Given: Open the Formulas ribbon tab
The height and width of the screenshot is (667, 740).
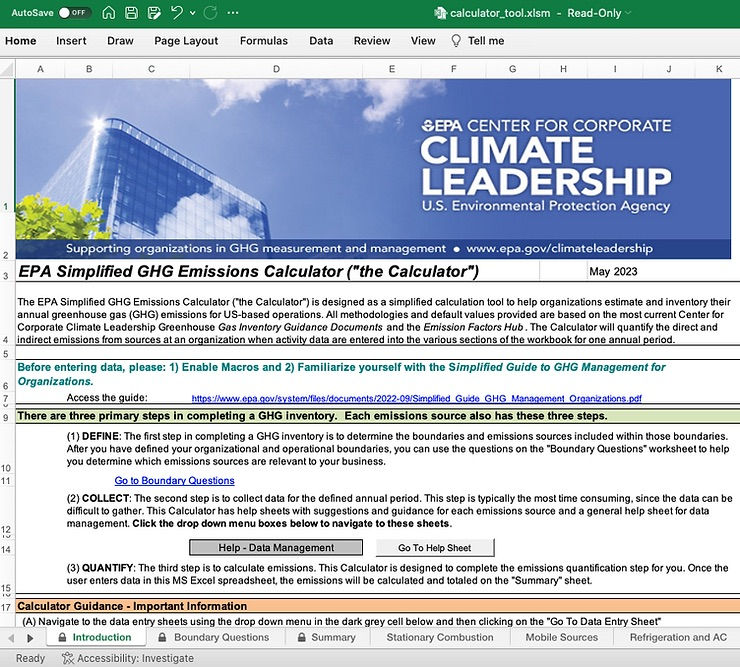Looking at the screenshot, I should [263, 41].
